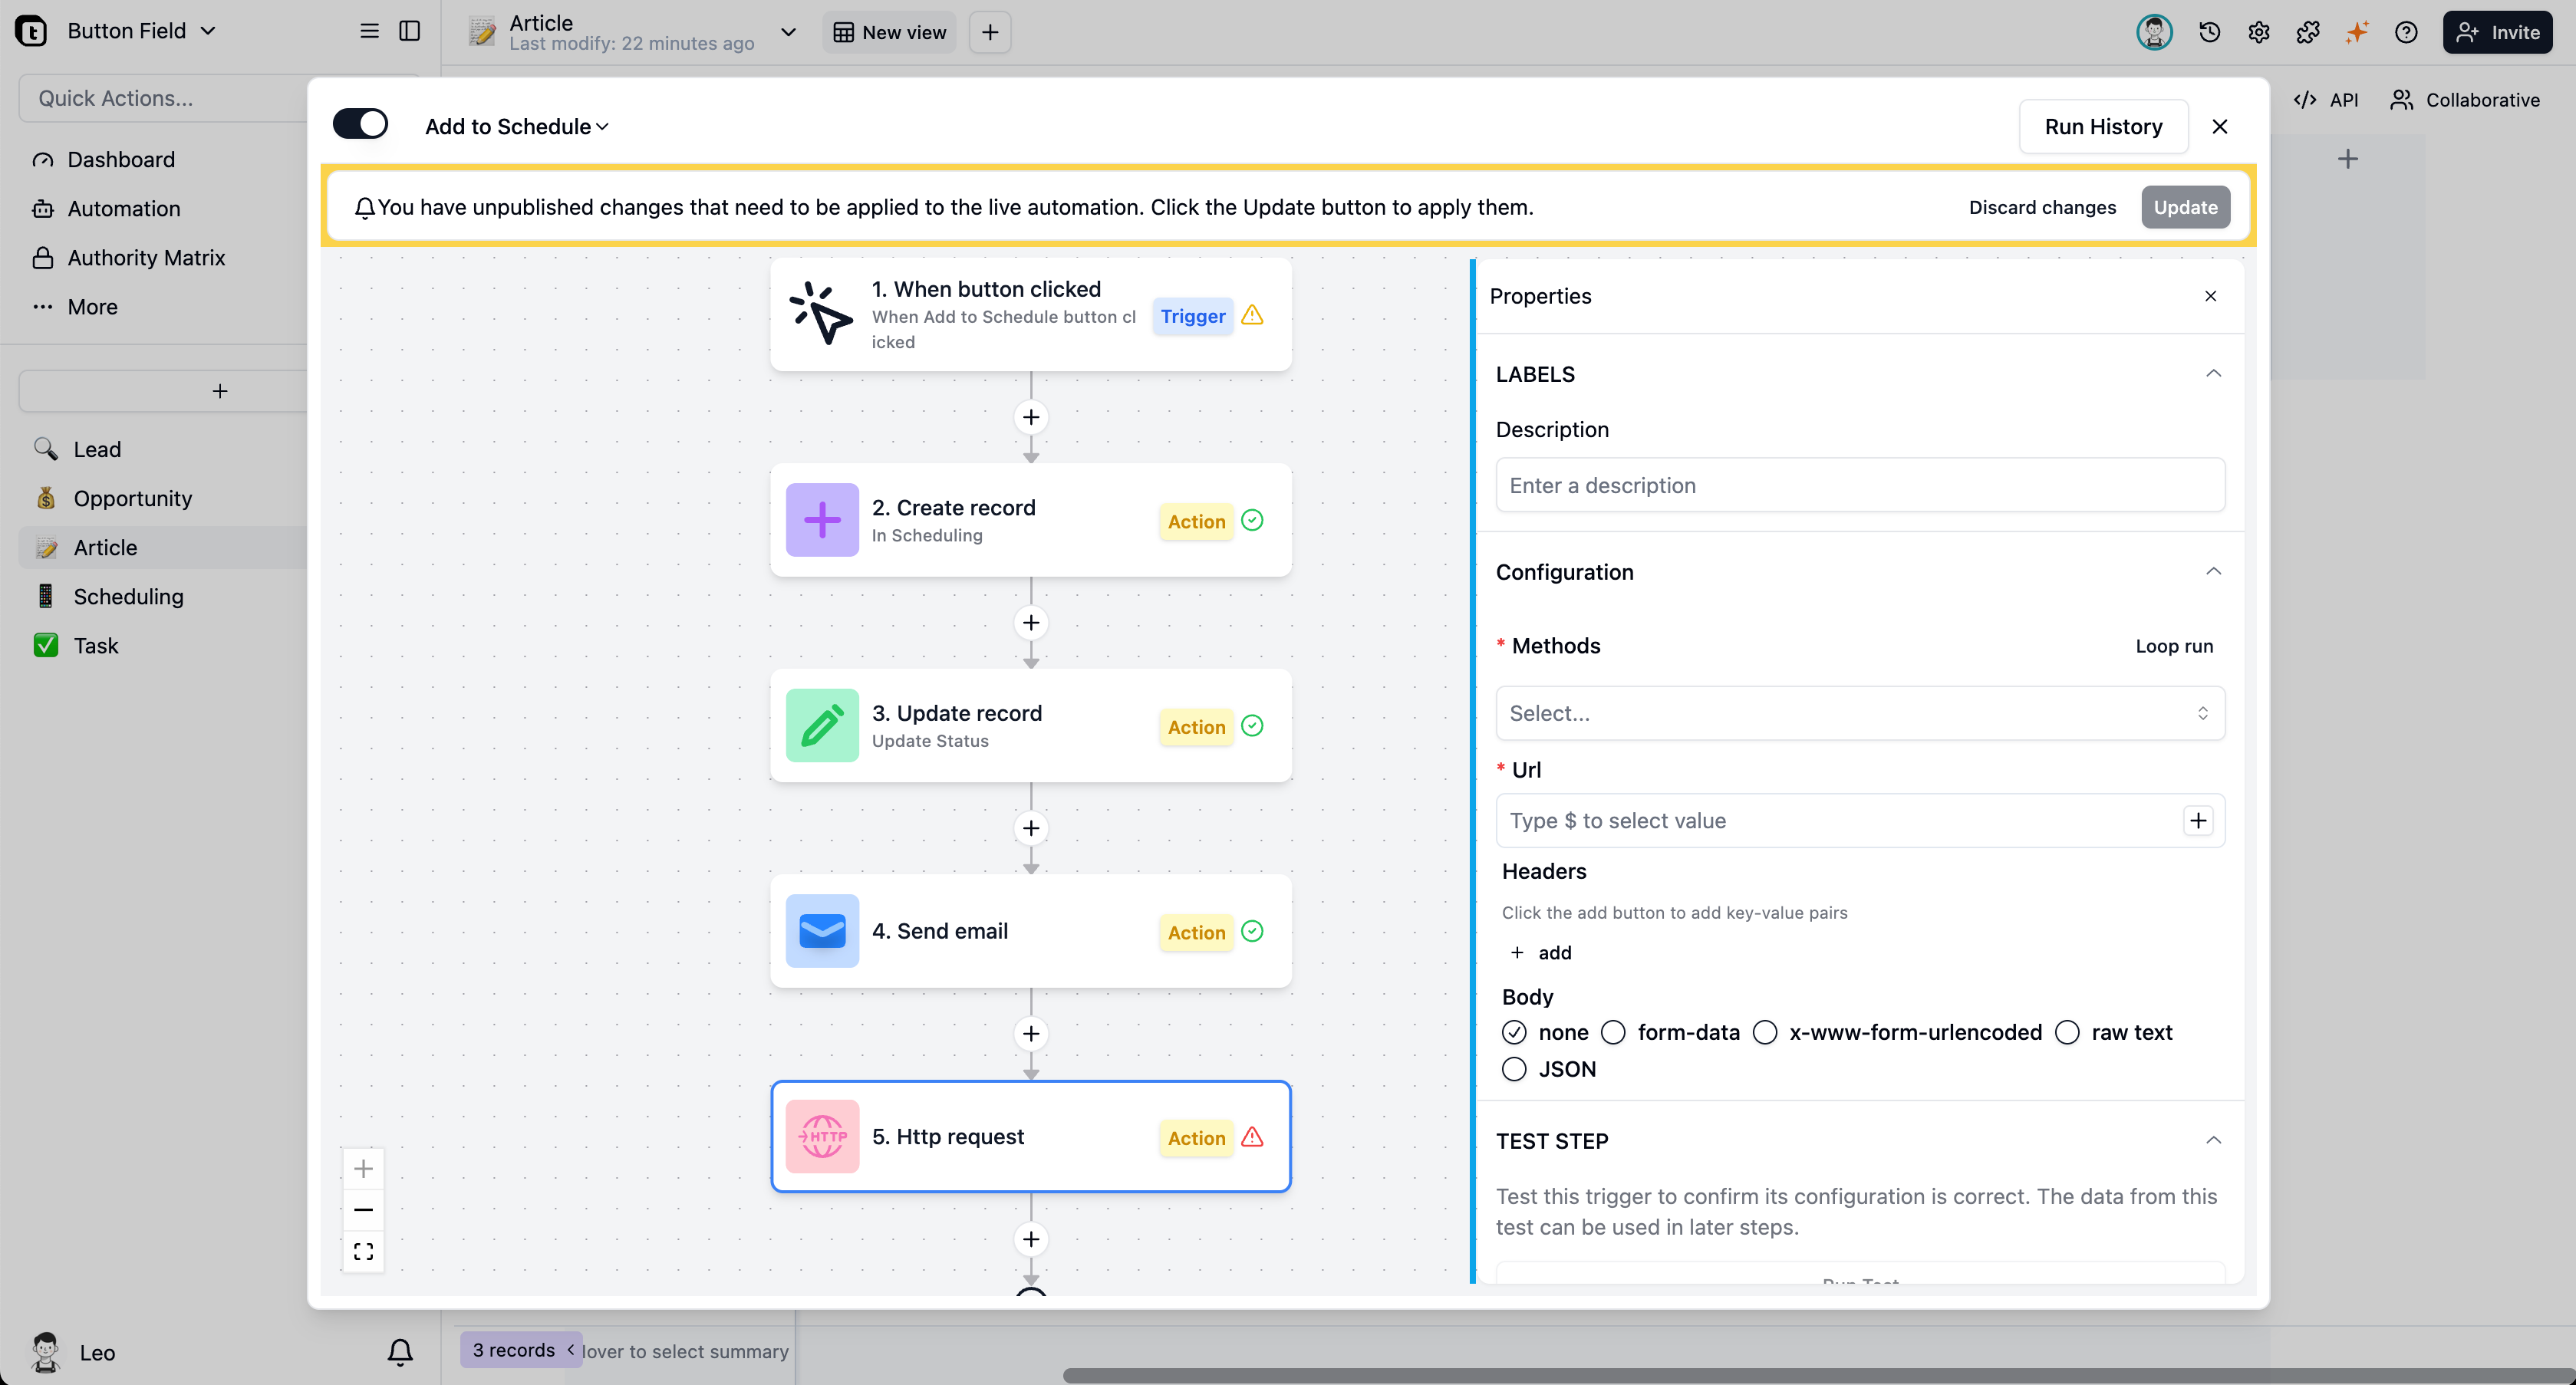Add a new view with plus button
Screen dimensions: 2576x1385
pos(990,32)
